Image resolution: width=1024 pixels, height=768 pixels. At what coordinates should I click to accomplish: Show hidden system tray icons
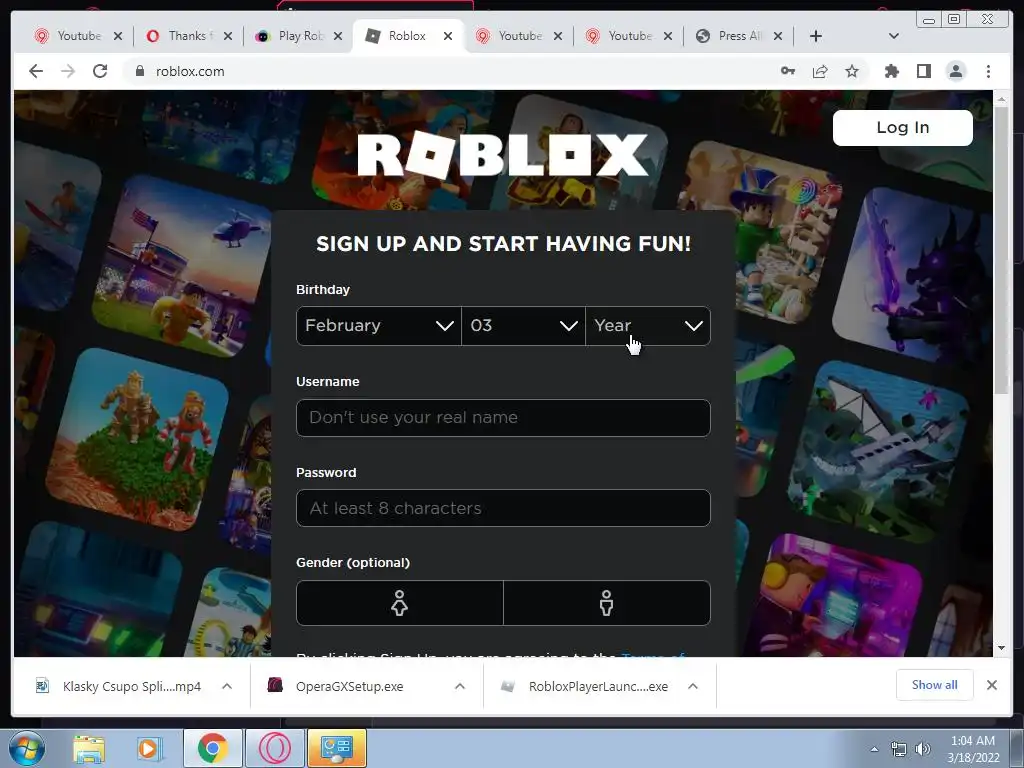(x=874, y=749)
